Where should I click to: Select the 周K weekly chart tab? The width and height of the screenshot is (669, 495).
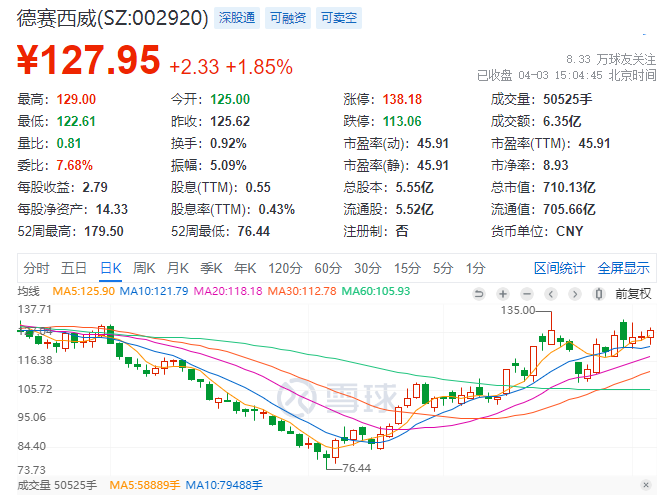[144, 267]
